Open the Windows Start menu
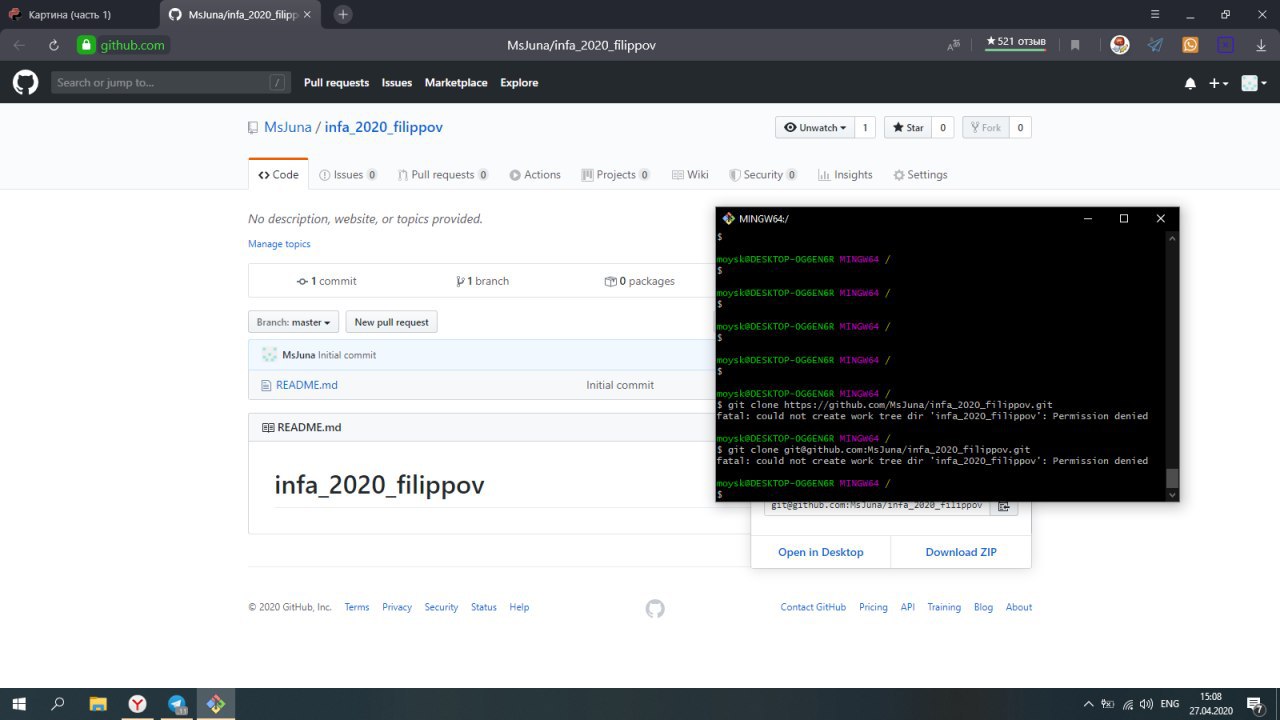1280x720 pixels. (x=19, y=704)
